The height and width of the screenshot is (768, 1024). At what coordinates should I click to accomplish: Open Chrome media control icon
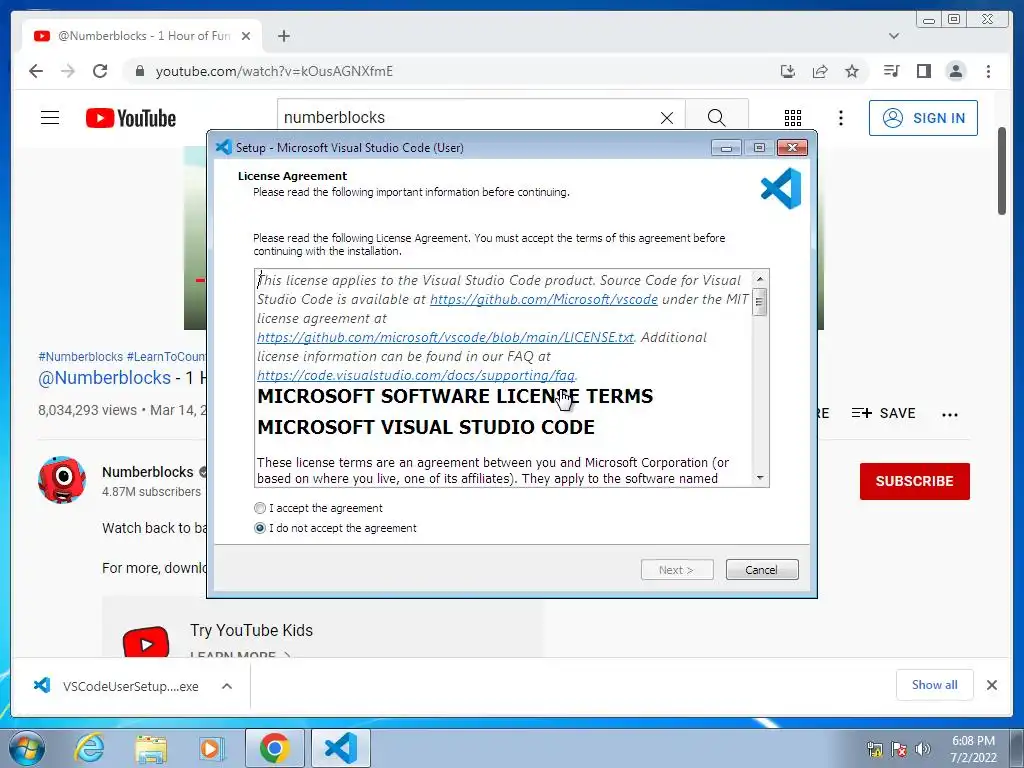point(891,71)
